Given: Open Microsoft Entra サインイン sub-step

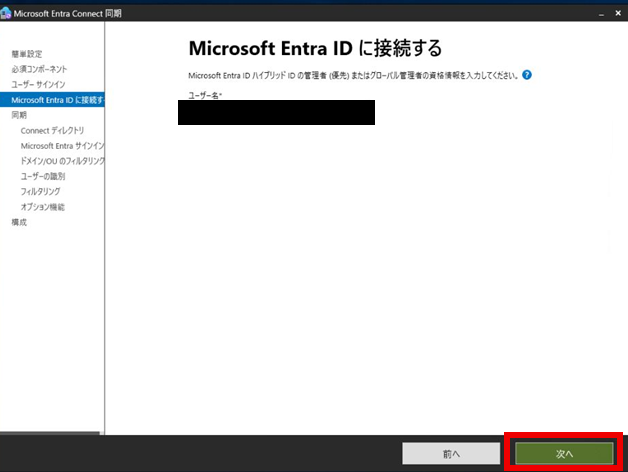Looking at the screenshot, I should (x=62, y=146).
